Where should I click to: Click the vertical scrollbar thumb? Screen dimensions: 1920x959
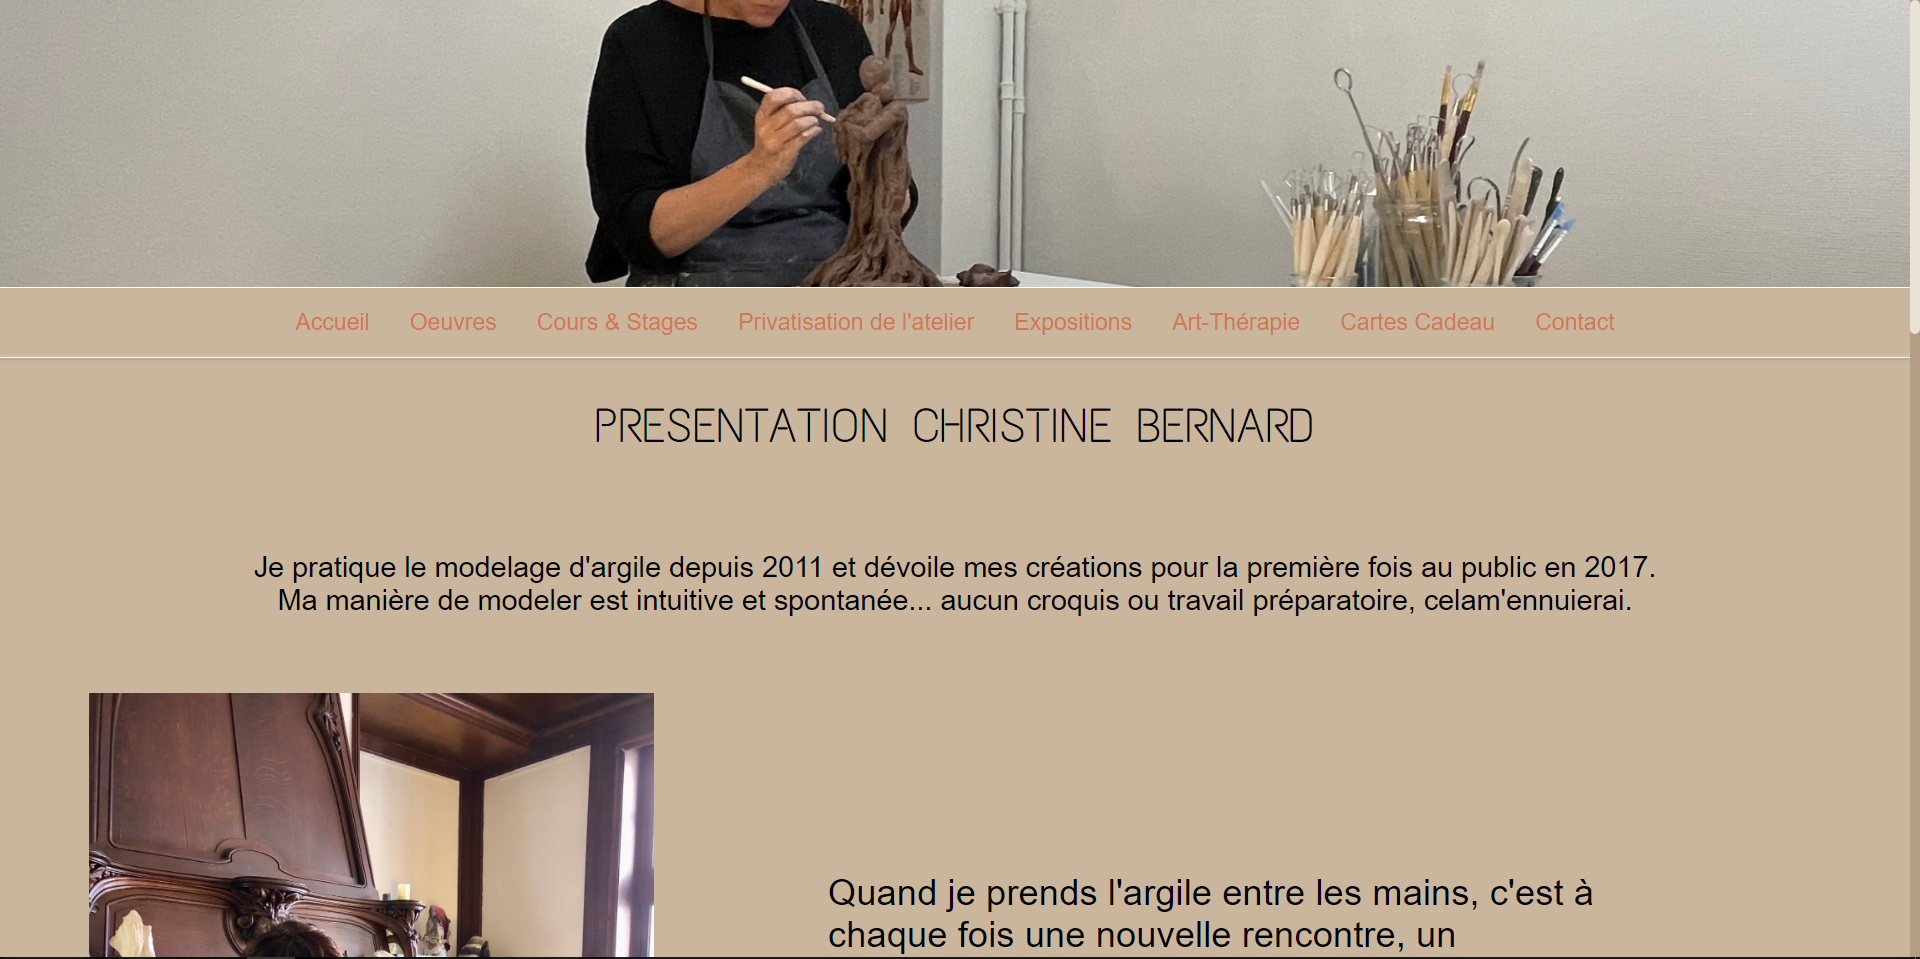pyautogui.click(x=1914, y=165)
